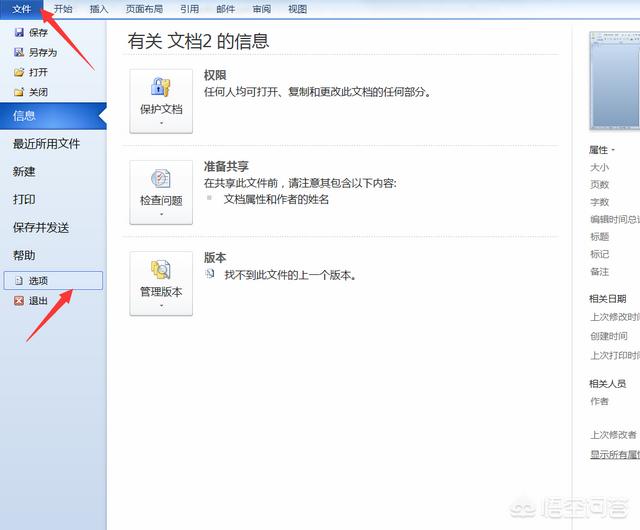Screen dimensions: 640x530
Task: Open 保存并发送 (Save & Send)
Action: [41, 227]
